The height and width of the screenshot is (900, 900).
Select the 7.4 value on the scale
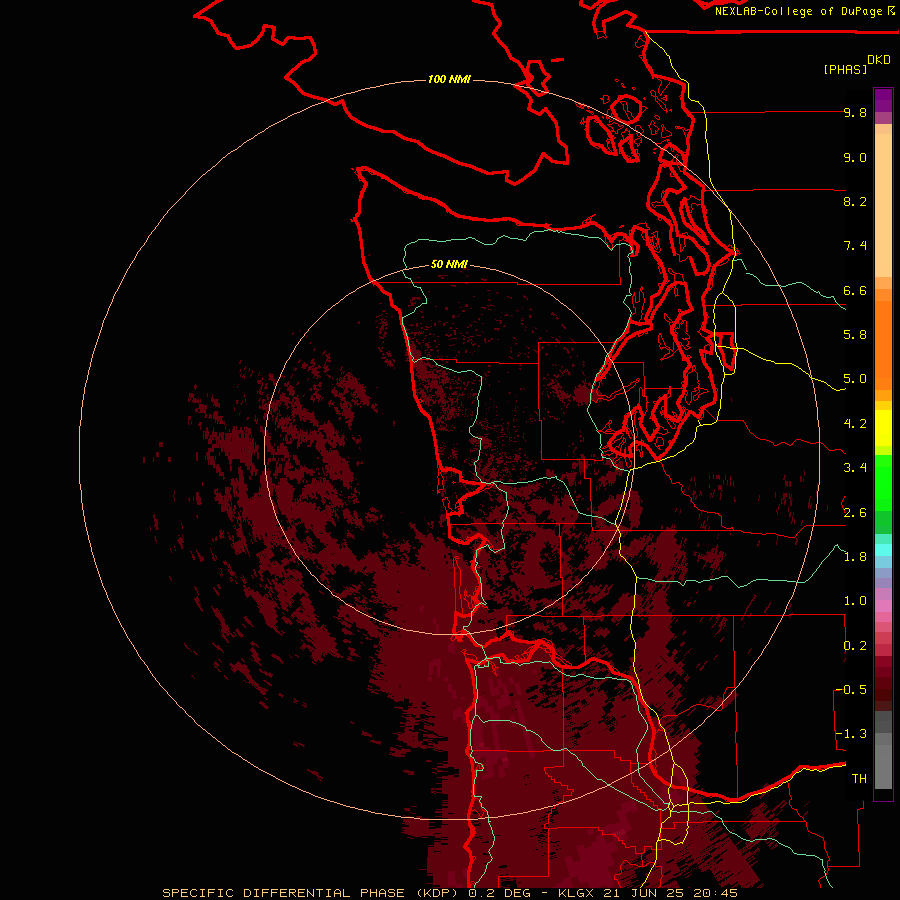(855, 246)
